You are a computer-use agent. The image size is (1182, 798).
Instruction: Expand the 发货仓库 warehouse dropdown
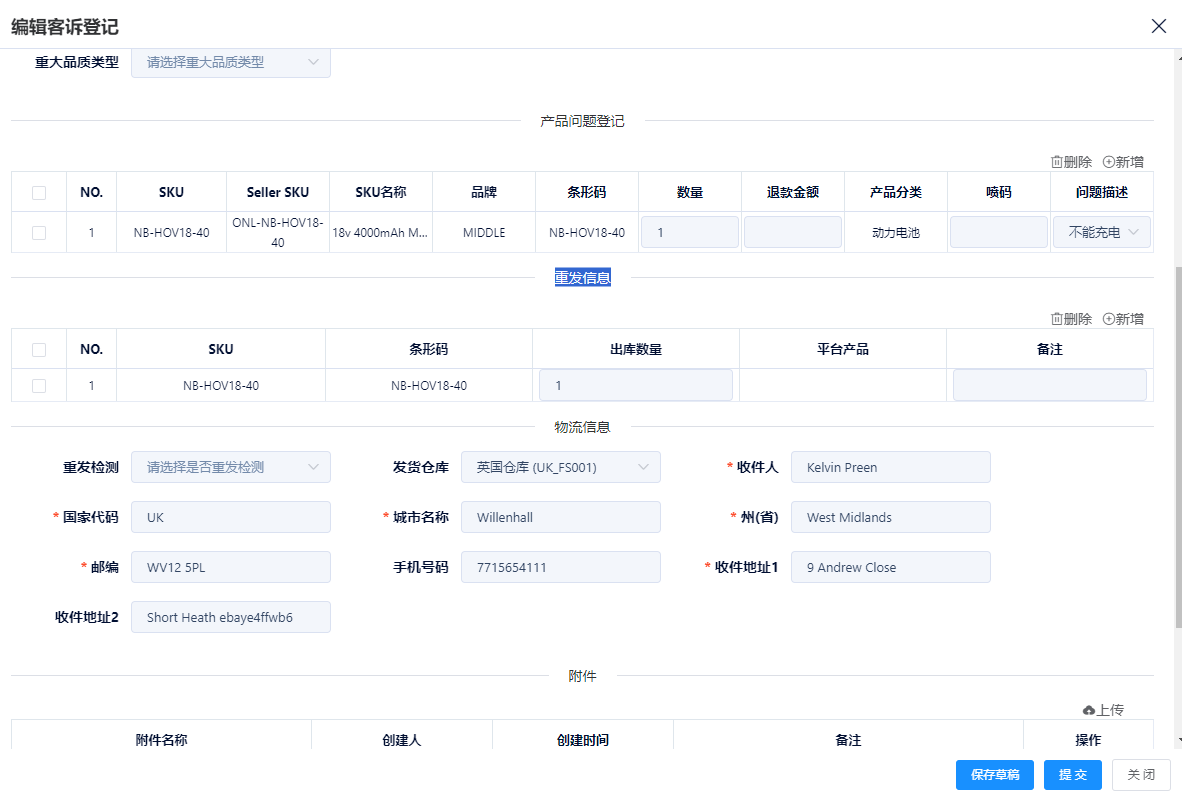tap(560, 467)
